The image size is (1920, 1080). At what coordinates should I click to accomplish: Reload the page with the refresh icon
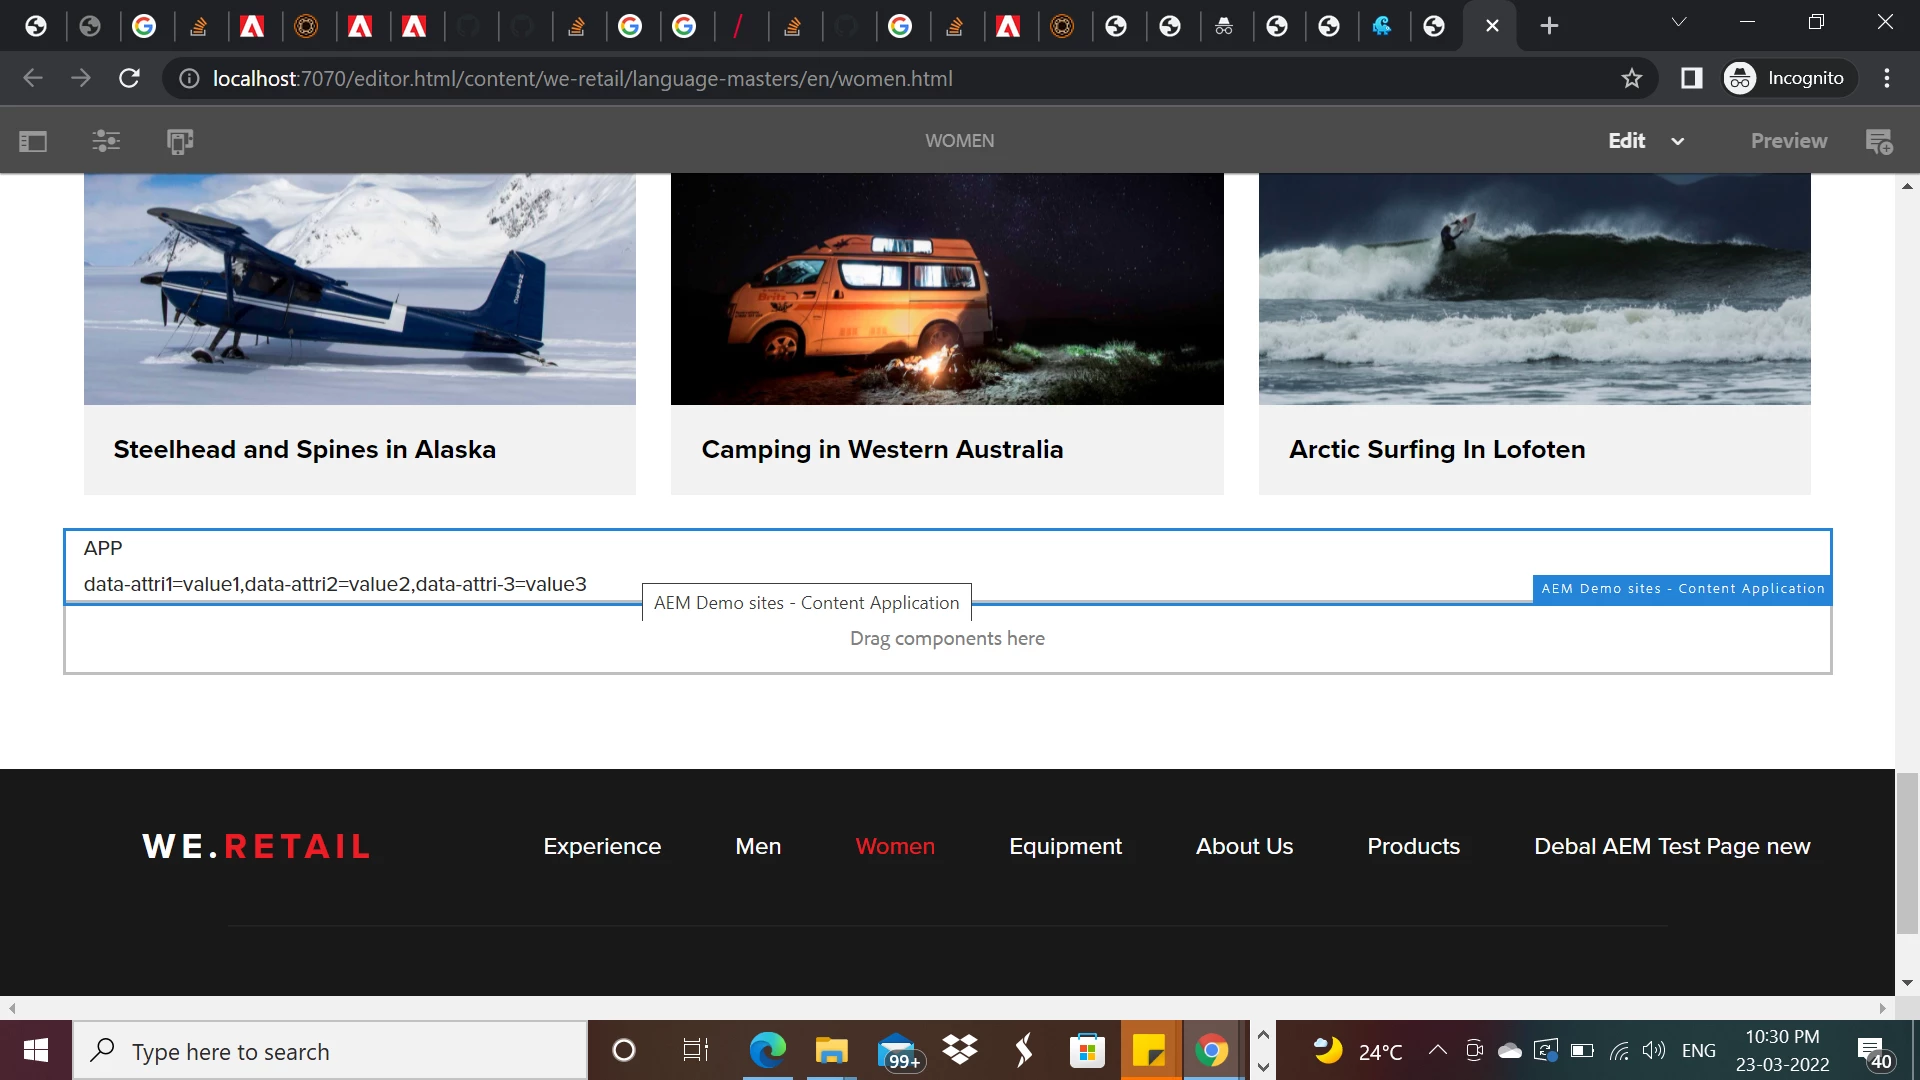click(x=129, y=78)
